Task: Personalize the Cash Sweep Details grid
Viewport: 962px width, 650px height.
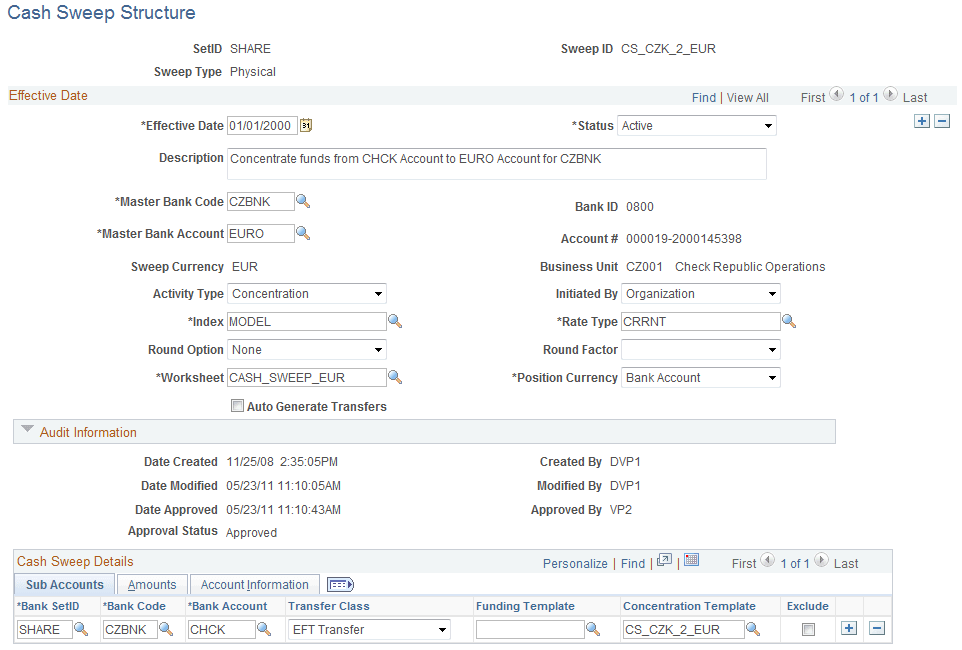Action: [575, 563]
